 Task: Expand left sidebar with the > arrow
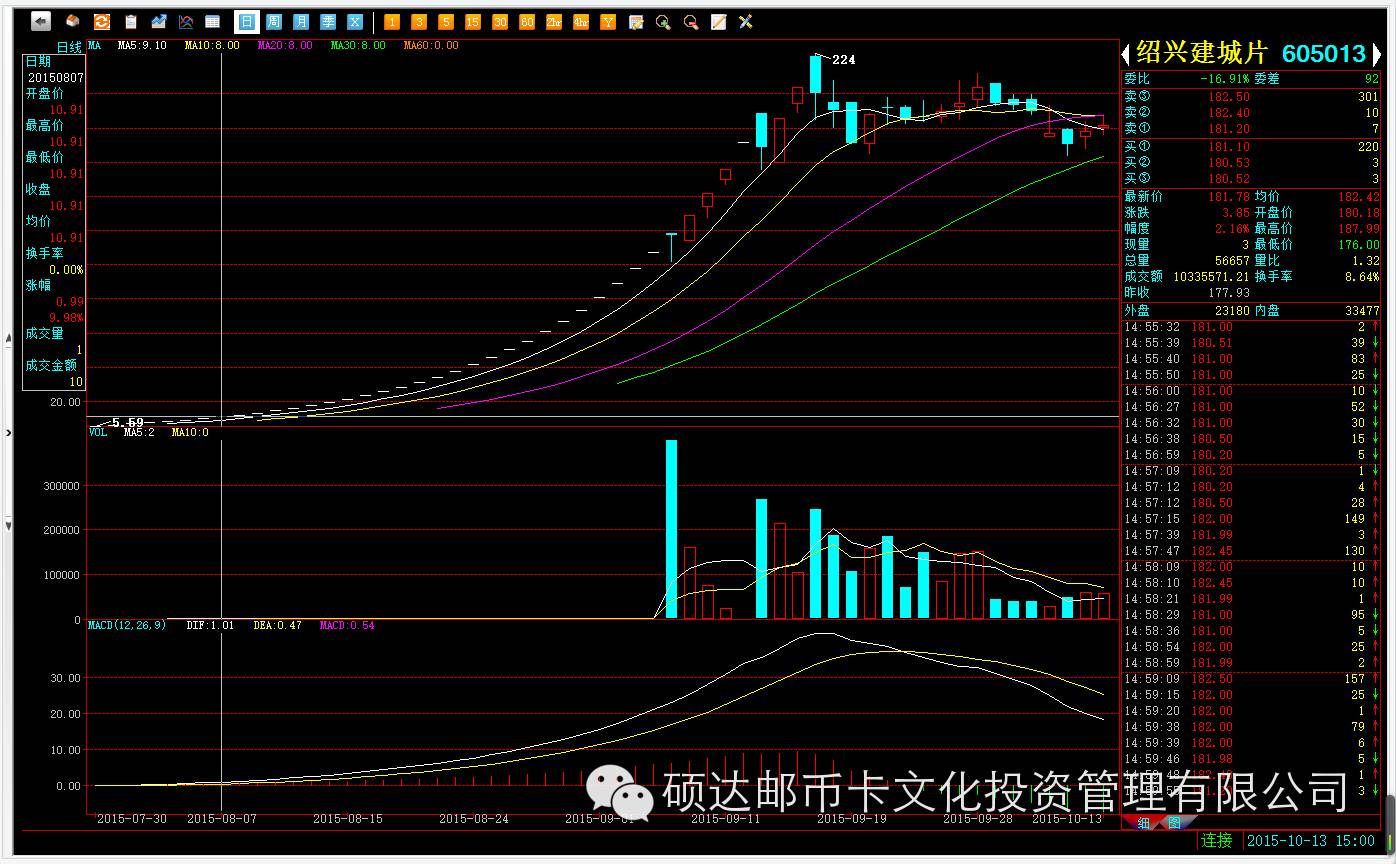pyautogui.click(x=8, y=432)
